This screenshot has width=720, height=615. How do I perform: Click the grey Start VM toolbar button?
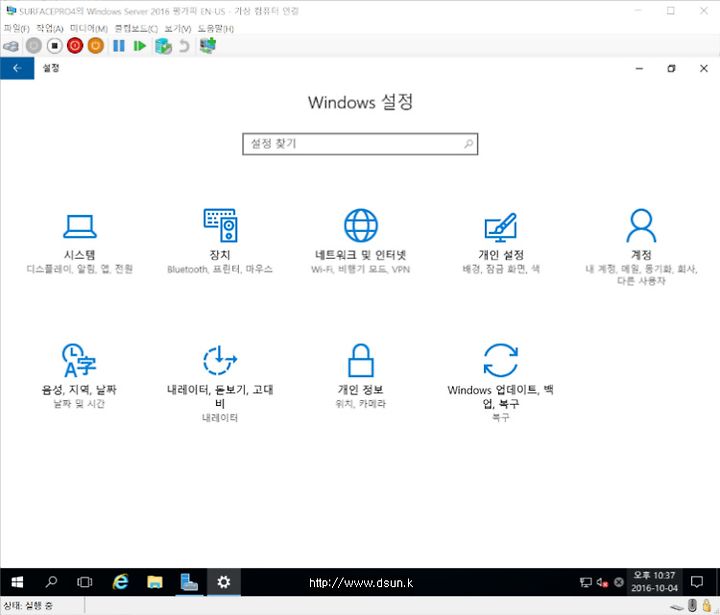(x=34, y=46)
